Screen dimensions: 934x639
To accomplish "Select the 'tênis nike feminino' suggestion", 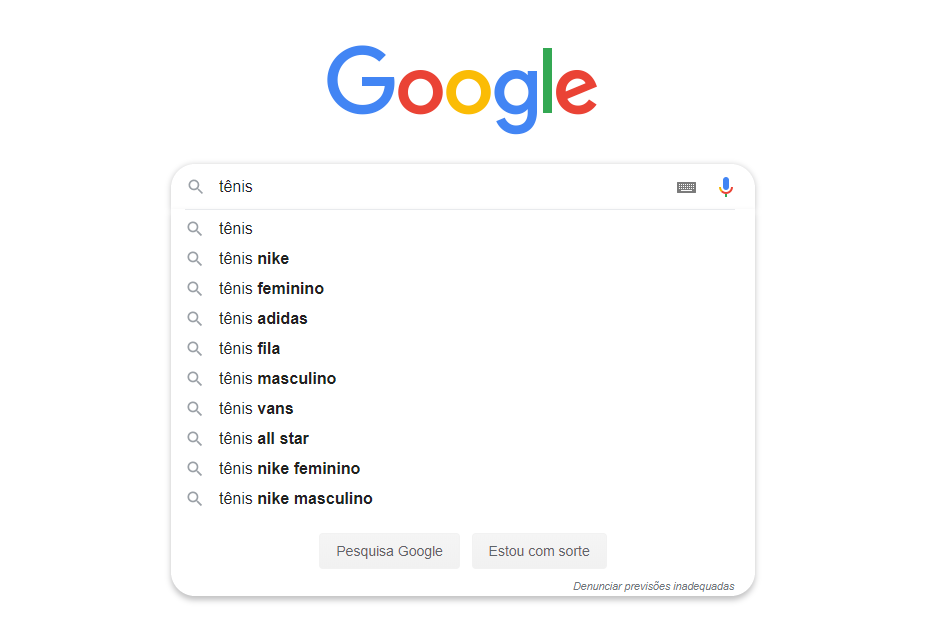I will [x=290, y=468].
